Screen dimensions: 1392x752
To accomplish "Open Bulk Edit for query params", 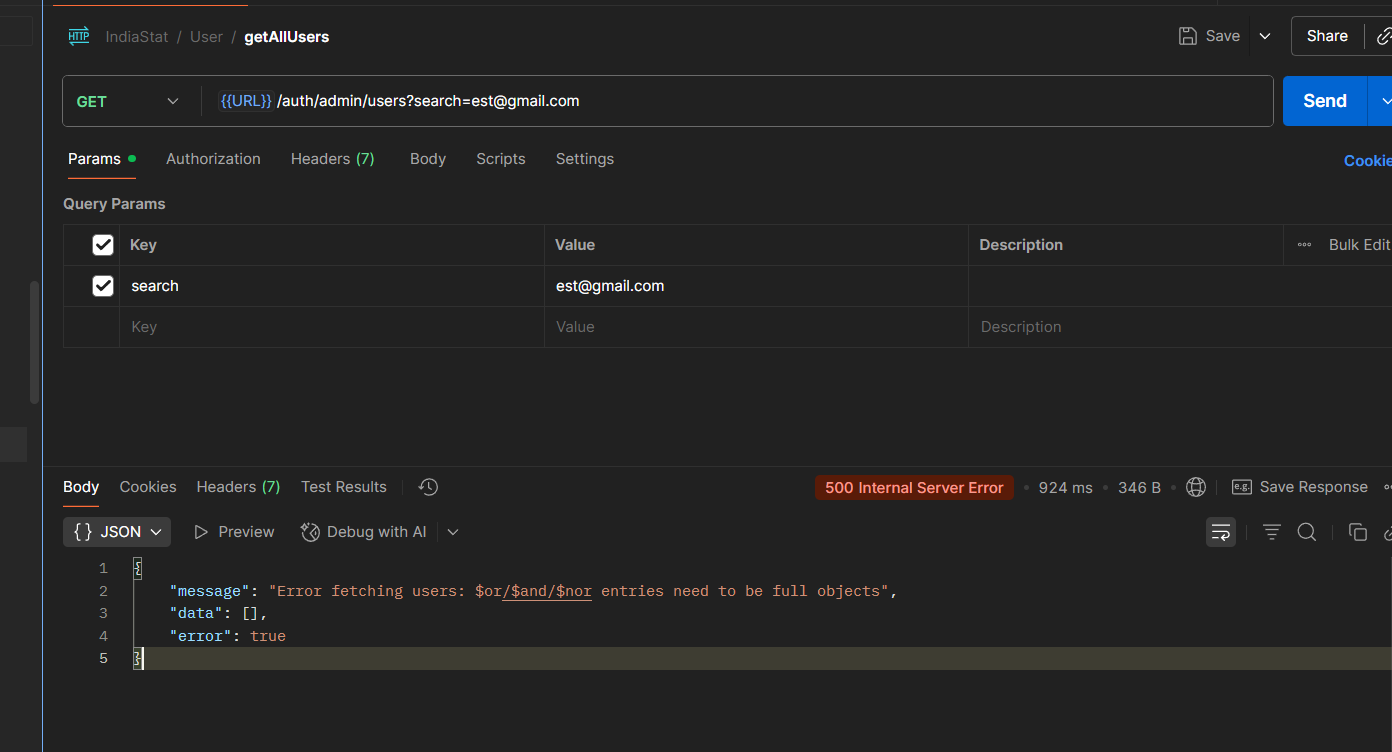I will (x=1358, y=245).
